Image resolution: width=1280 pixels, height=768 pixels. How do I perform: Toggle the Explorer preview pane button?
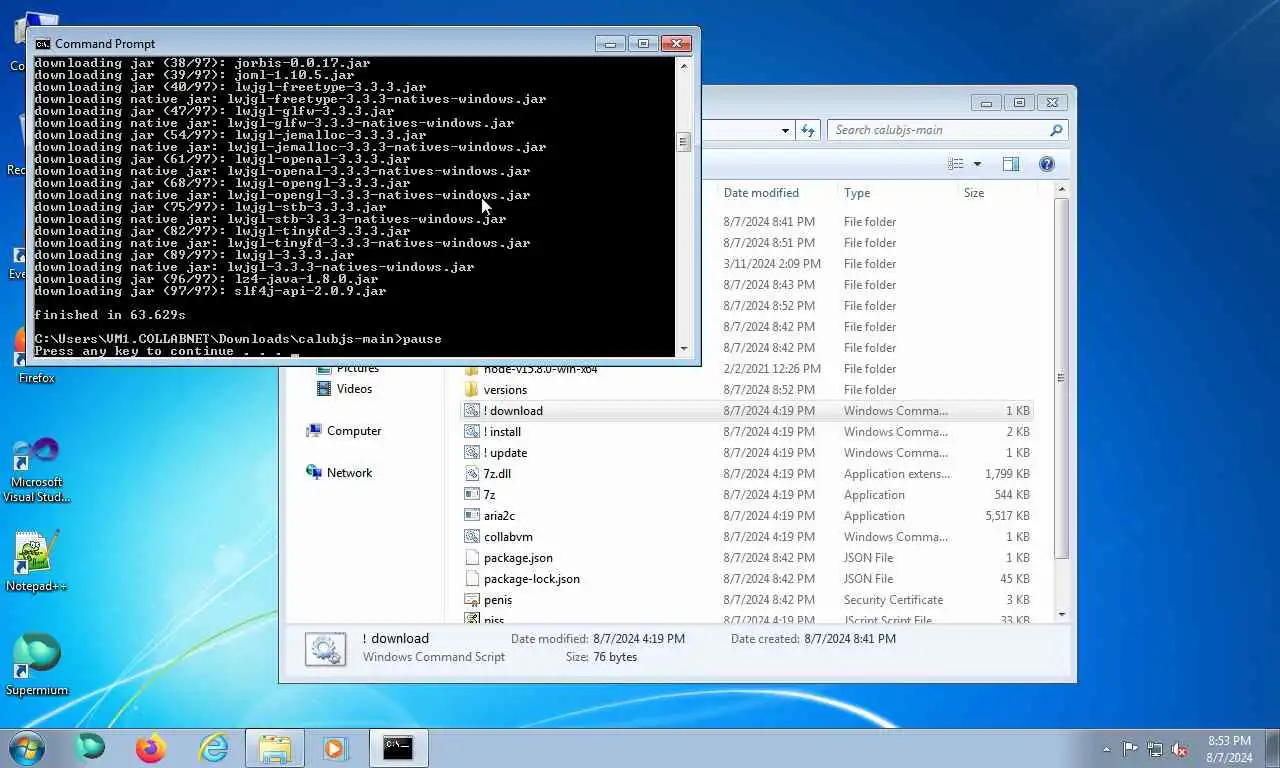tap(1010, 164)
